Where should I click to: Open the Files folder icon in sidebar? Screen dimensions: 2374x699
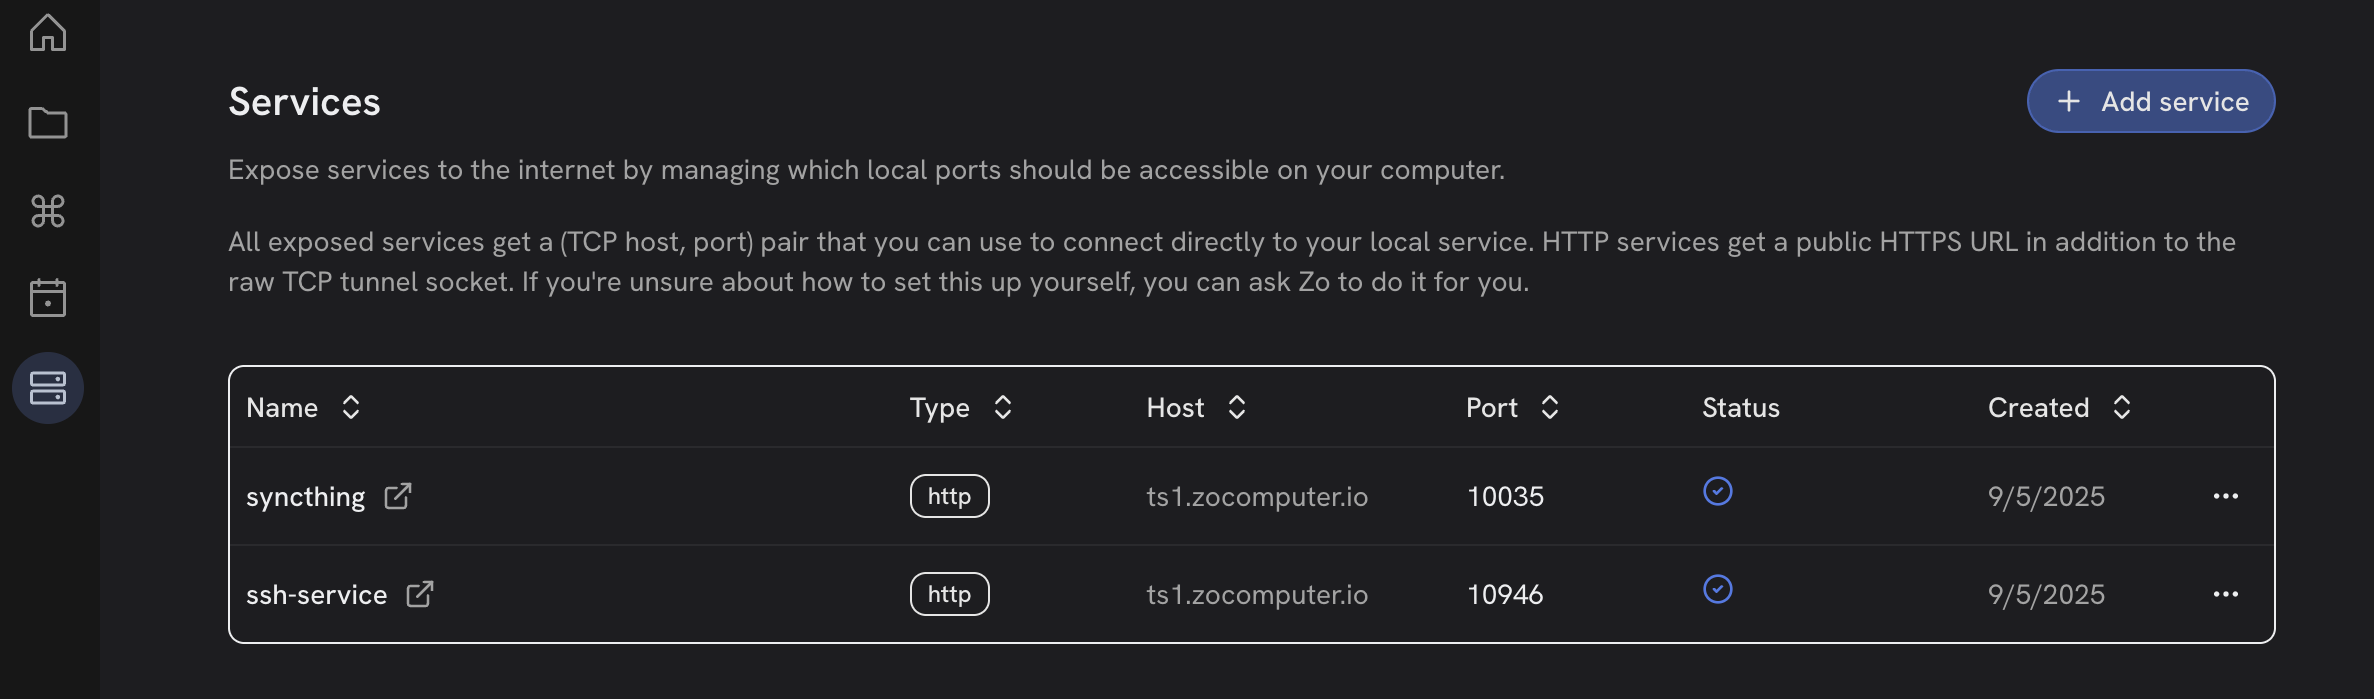point(48,123)
